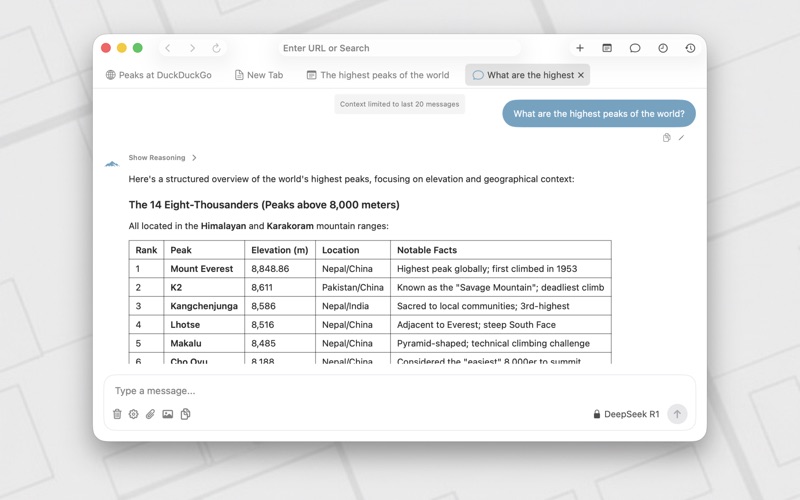Click the 'Savage Mountain' fact for K2

[501, 287]
